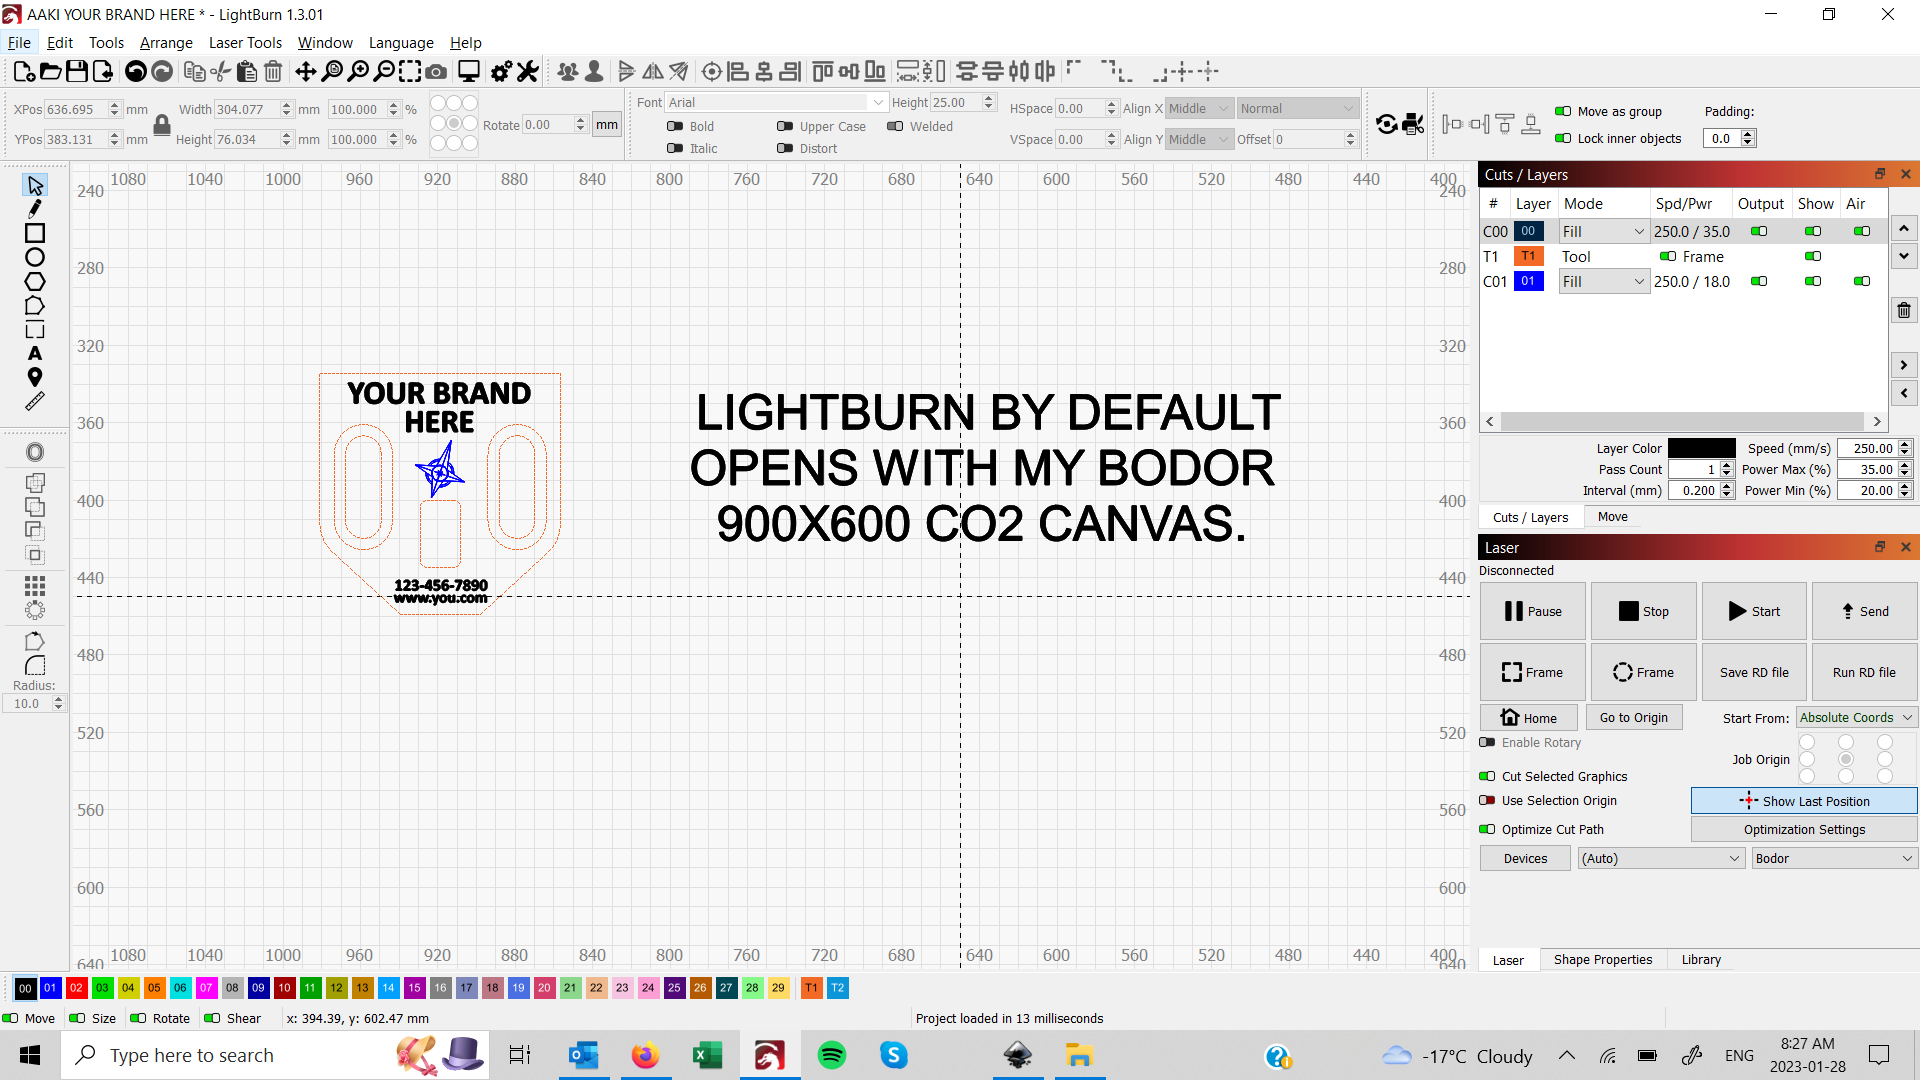Click the Save floppy disk icon
The image size is (1920, 1080).
click(77, 71)
